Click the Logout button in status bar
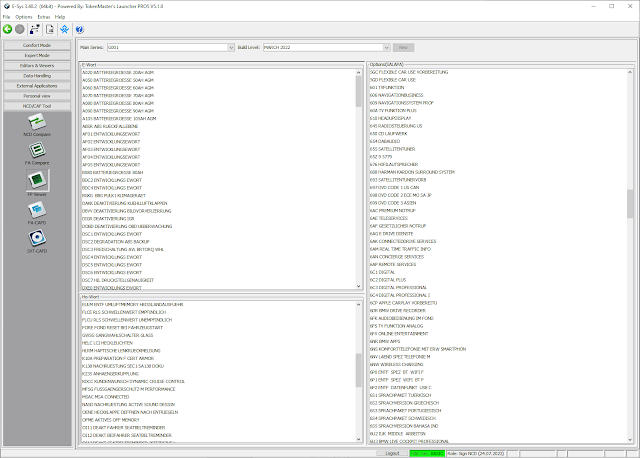Image resolution: width=640 pixels, height=458 pixels. click(392, 454)
